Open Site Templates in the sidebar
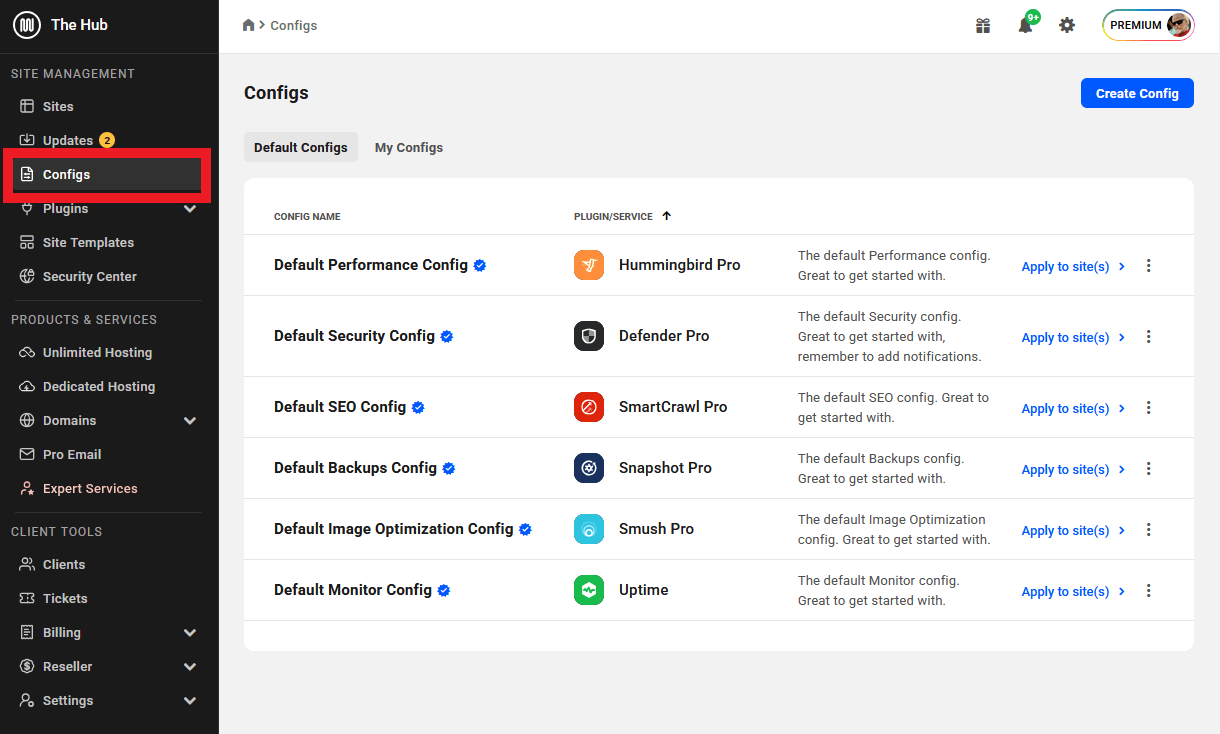Image resolution: width=1220 pixels, height=734 pixels. point(107,242)
